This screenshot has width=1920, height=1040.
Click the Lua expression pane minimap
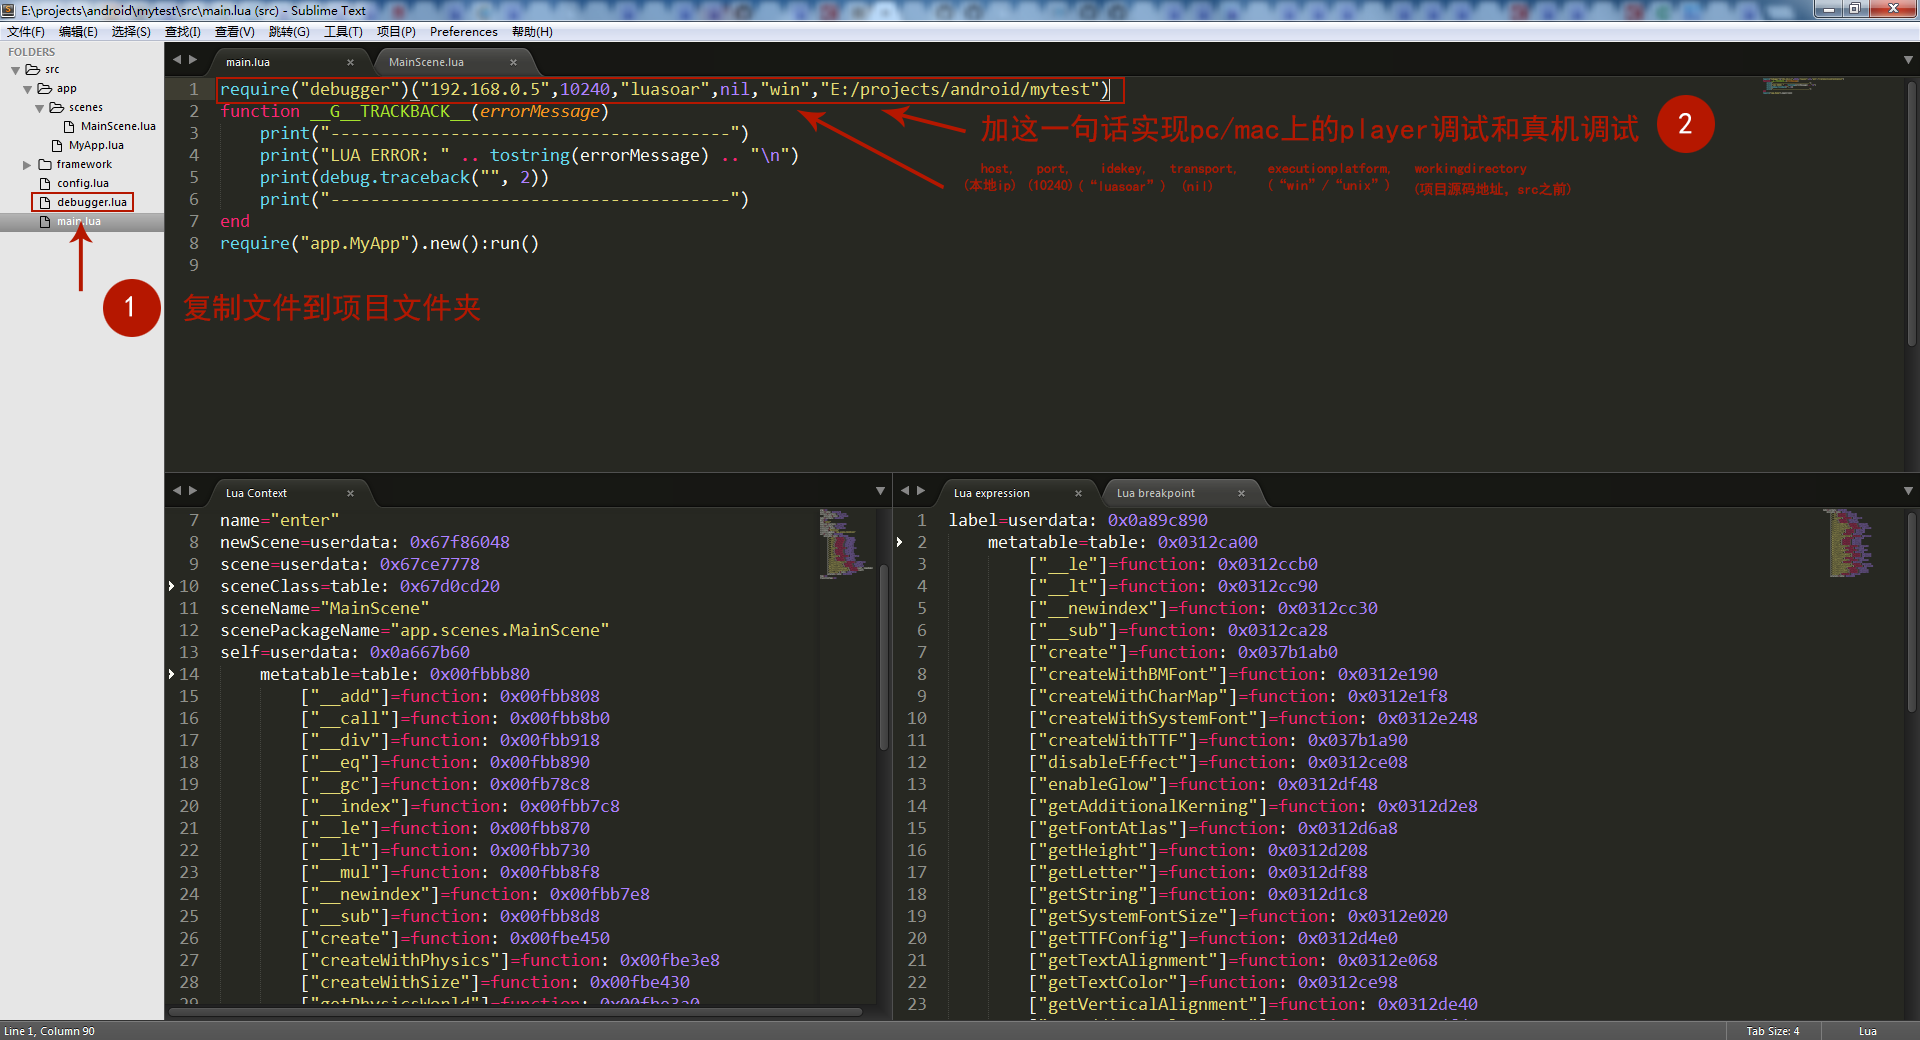point(1848,543)
